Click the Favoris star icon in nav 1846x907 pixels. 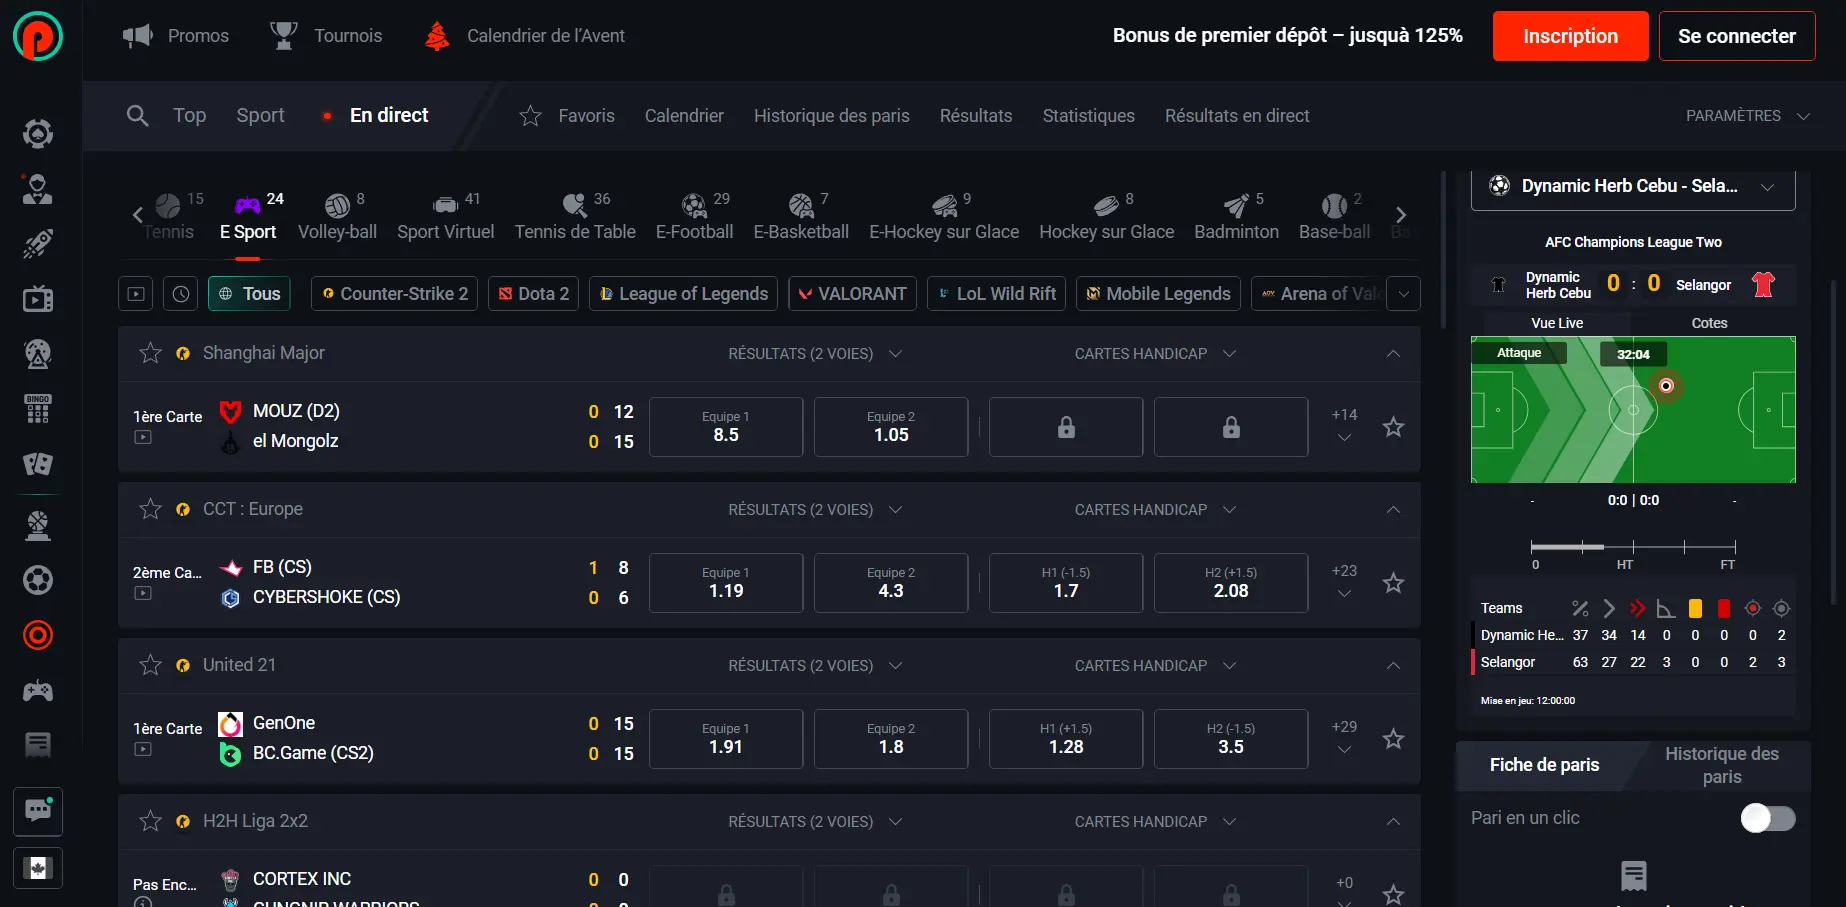tap(530, 116)
